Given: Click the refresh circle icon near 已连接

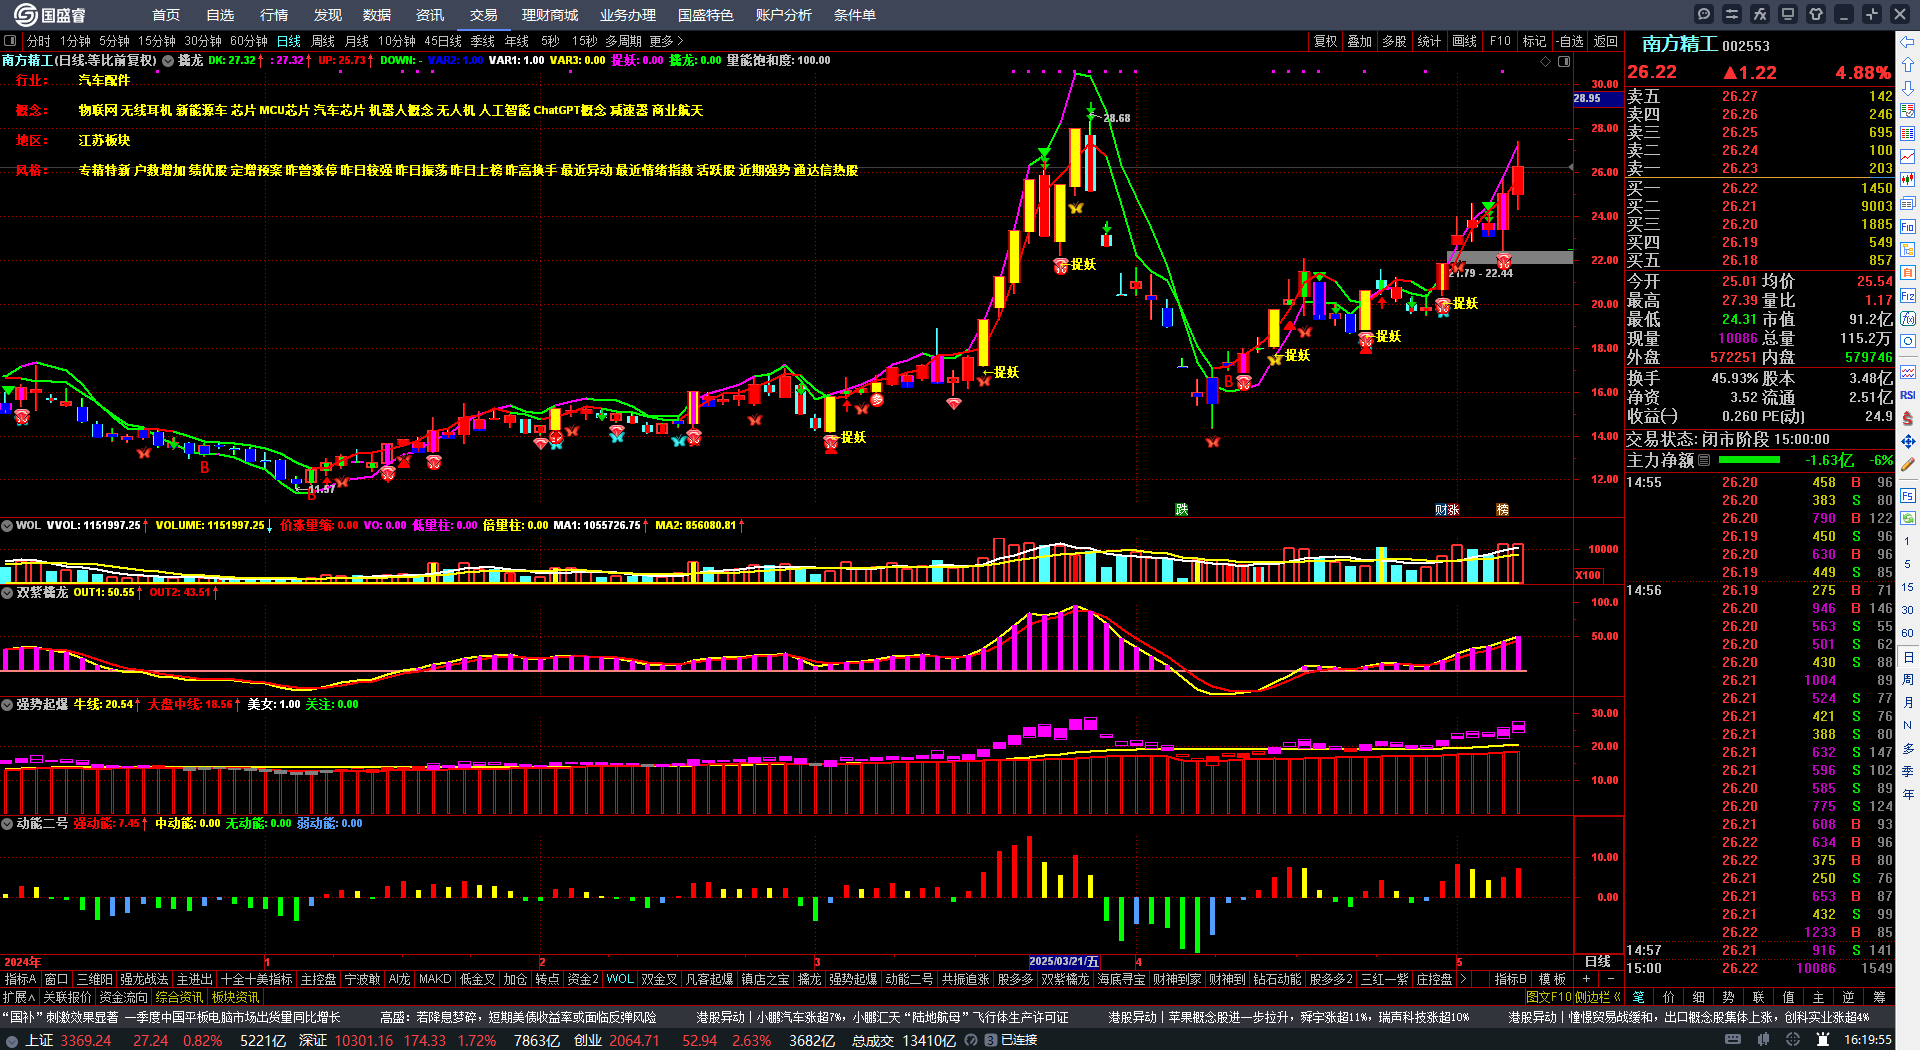Looking at the screenshot, I should (x=970, y=1040).
